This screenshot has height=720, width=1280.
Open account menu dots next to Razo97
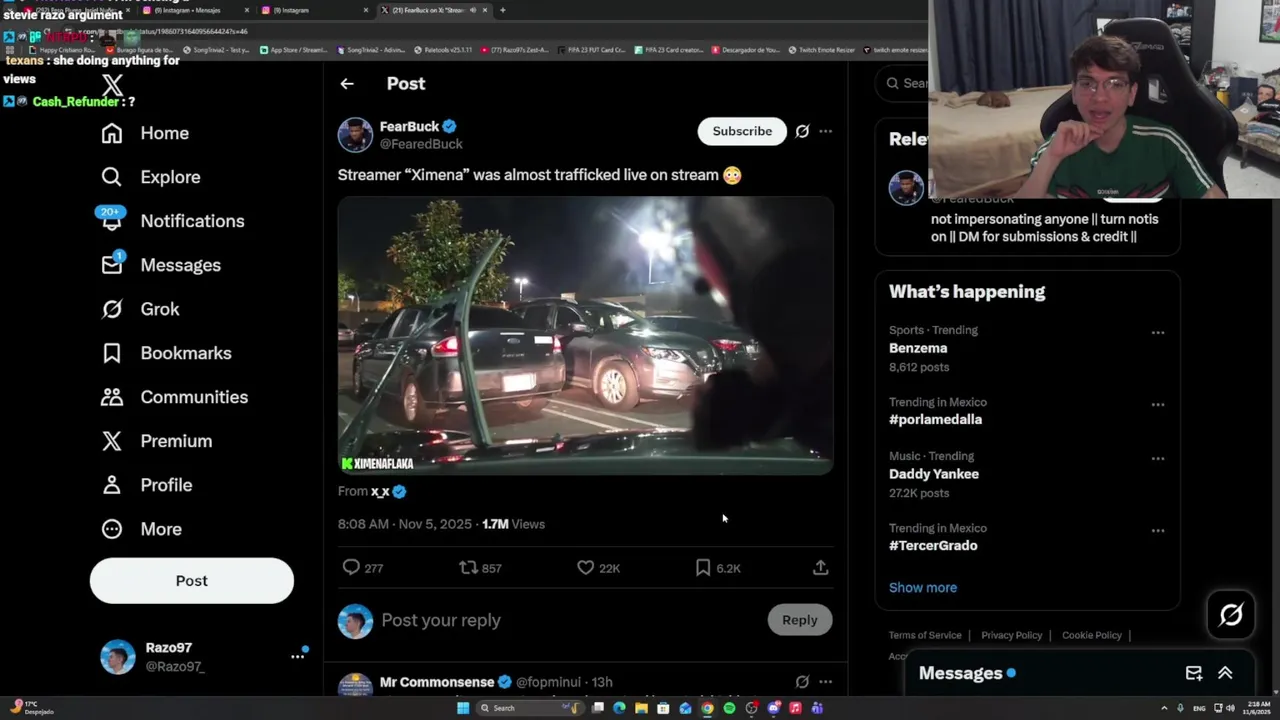pos(297,656)
